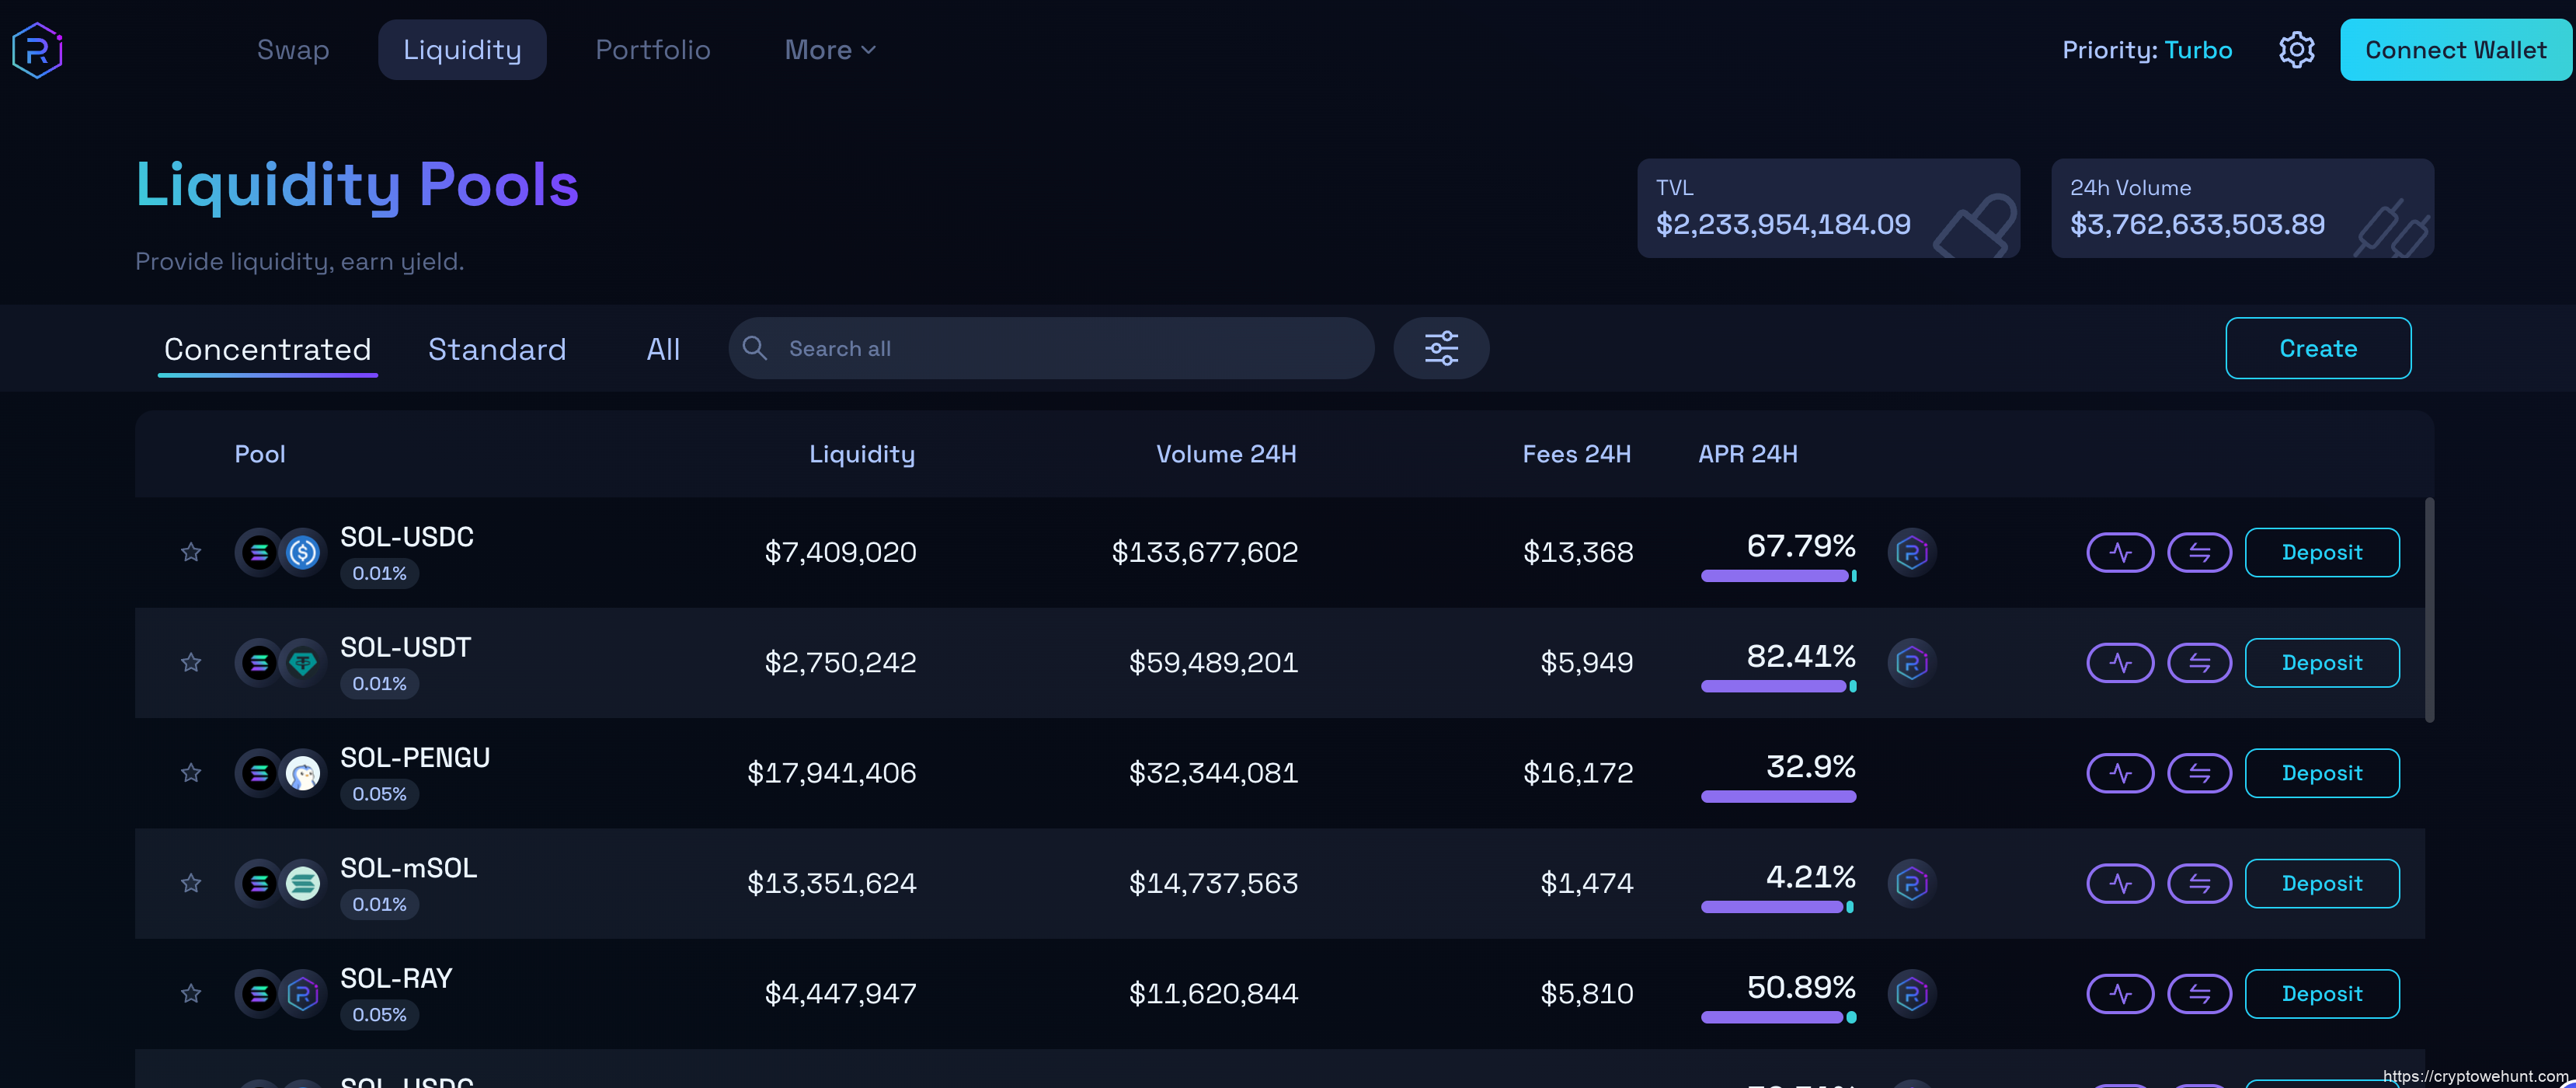The height and width of the screenshot is (1088, 2576).
Task: Go to the Portfolio page
Action: pos(652,50)
